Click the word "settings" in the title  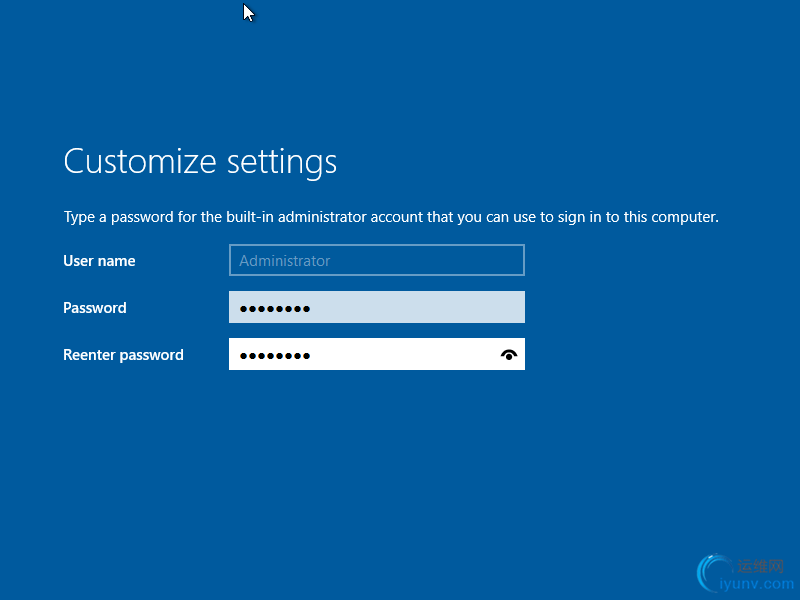coord(282,162)
